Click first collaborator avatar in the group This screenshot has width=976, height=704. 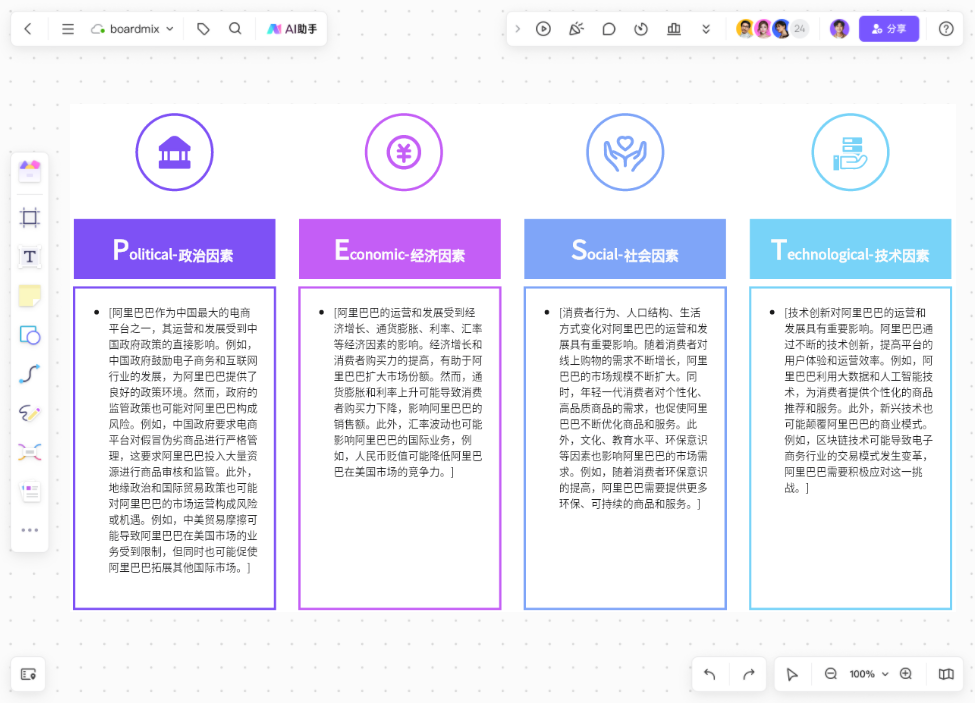745,29
